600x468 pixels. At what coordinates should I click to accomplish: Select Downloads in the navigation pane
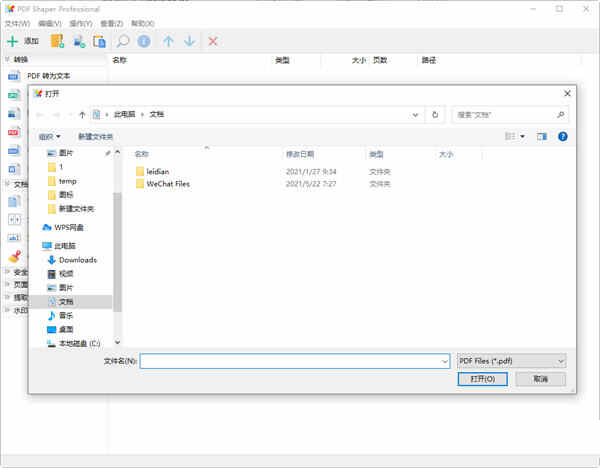(77, 260)
